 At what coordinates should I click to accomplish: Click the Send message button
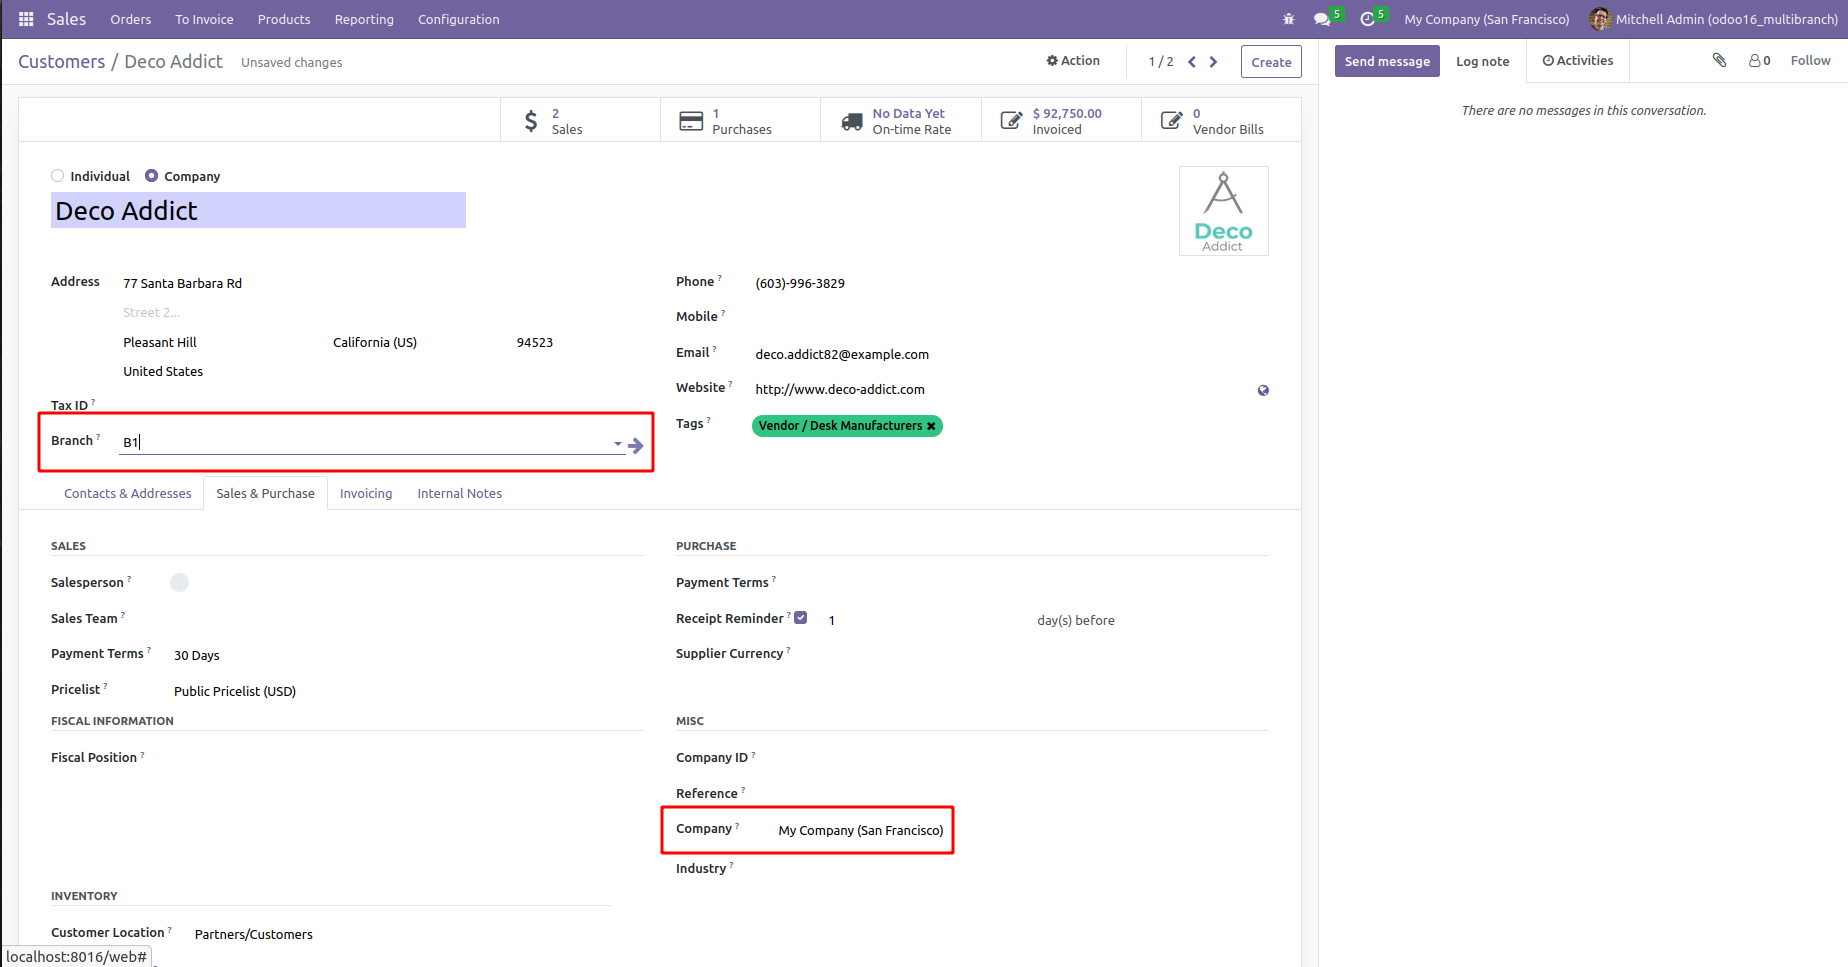pyautogui.click(x=1387, y=61)
